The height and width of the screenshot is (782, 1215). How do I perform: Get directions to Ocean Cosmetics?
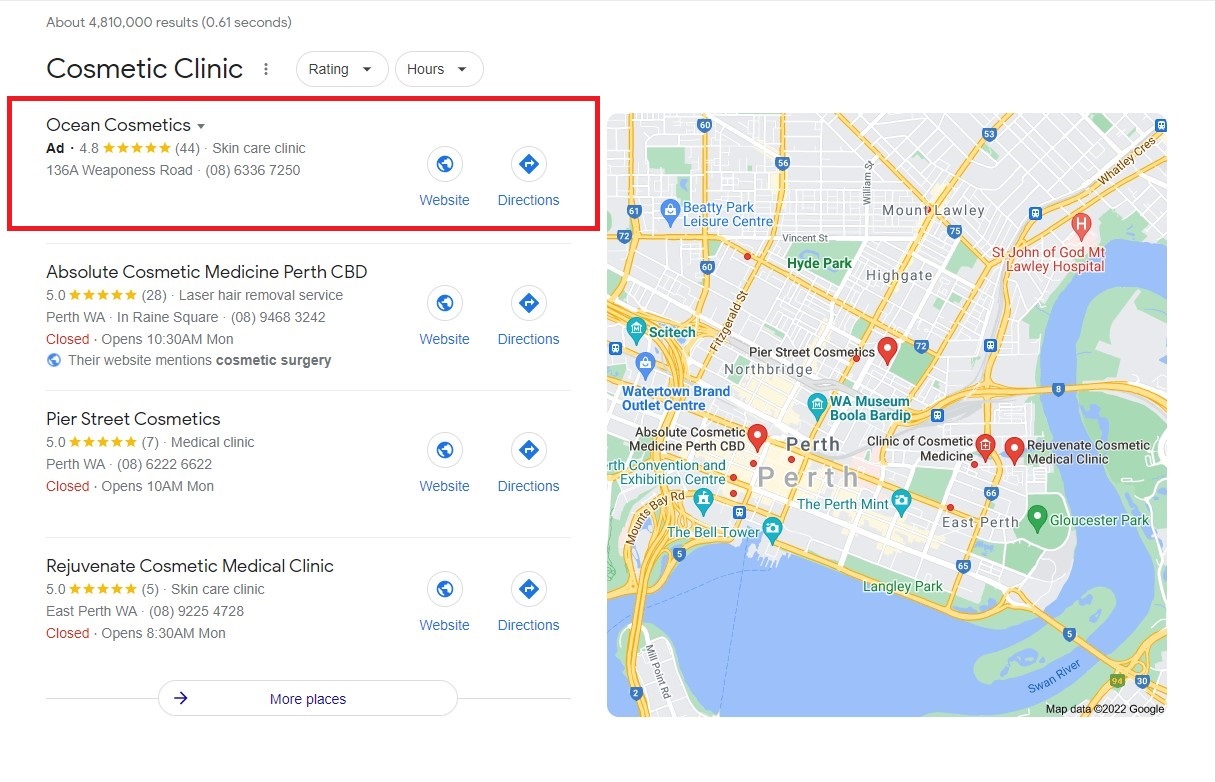pyautogui.click(x=529, y=164)
